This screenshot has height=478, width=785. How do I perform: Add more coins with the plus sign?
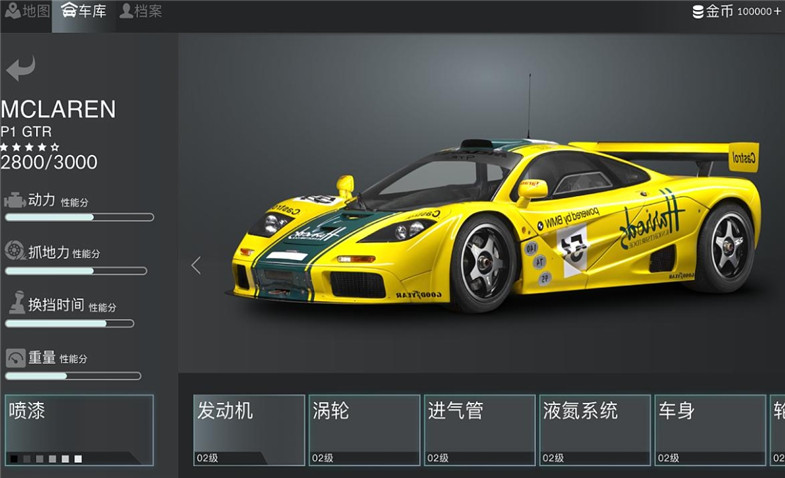click(777, 12)
